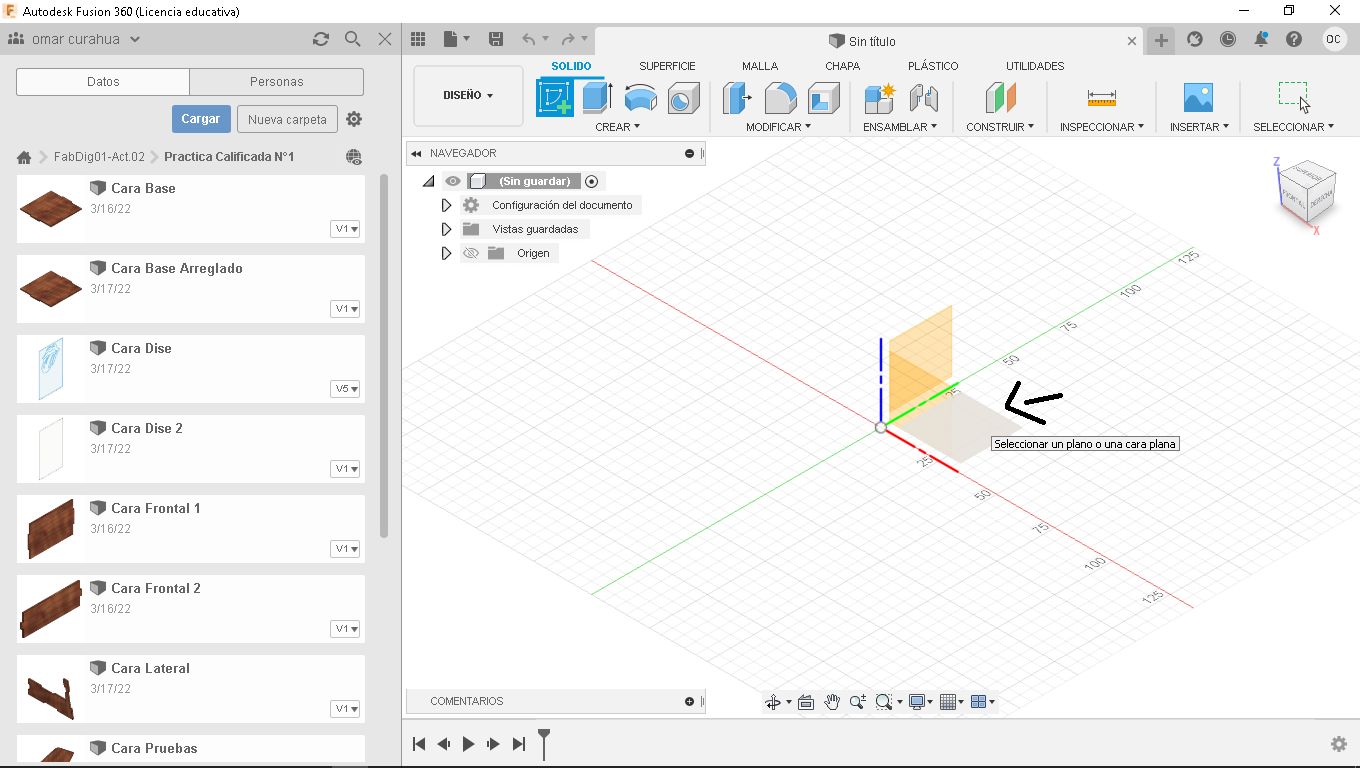
Task: Select the Zoom magnifier tool
Action: click(857, 702)
